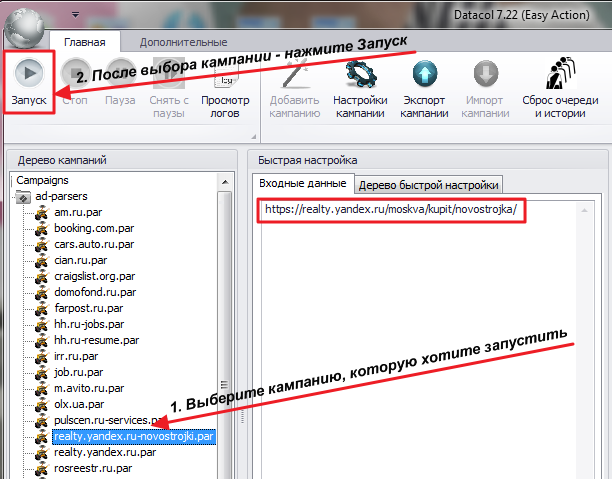Open ribbon group dialog launcher corner
The width and height of the screenshot is (612, 479).
[x=254, y=137]
